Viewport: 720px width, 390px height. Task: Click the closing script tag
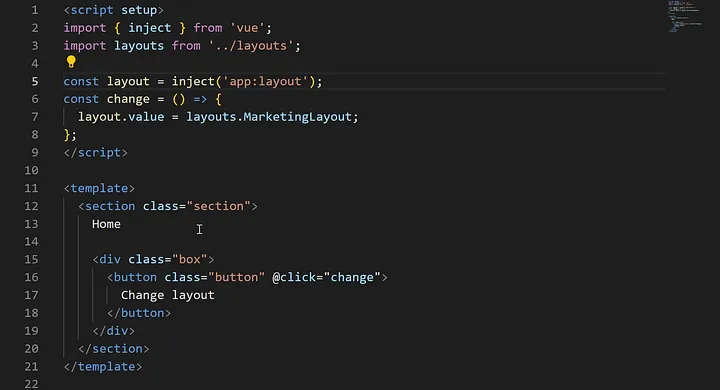point(96,153)
